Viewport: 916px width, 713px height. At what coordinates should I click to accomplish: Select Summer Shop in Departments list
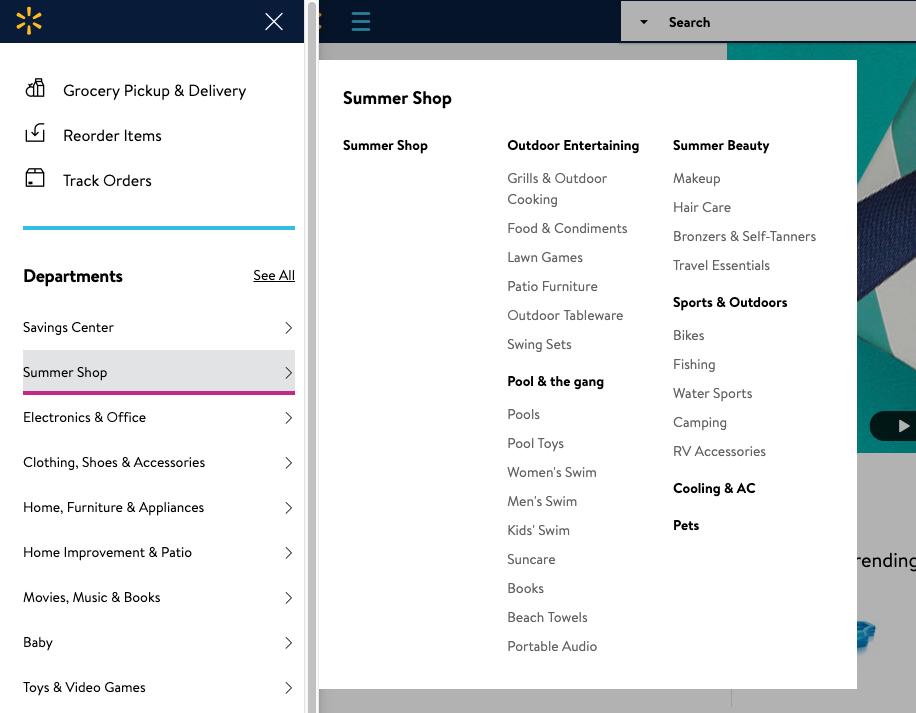coord(159,373)
